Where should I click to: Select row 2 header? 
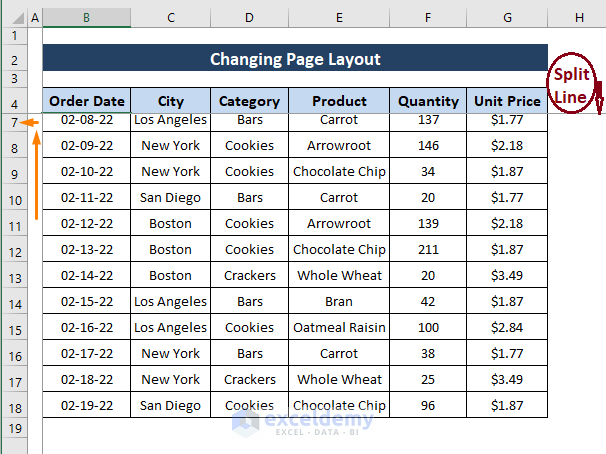14,59
